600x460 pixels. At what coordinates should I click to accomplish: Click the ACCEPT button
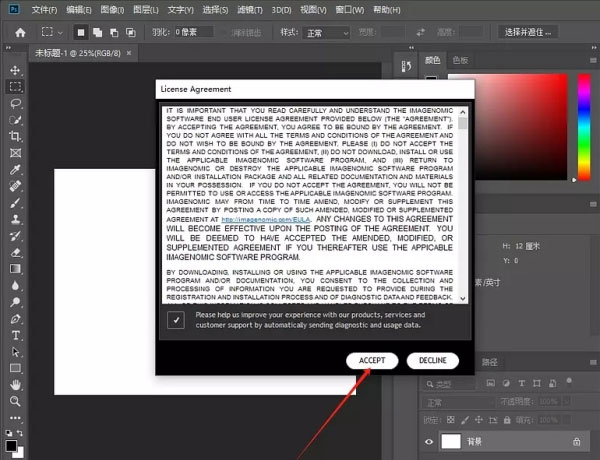pos(372,360)
